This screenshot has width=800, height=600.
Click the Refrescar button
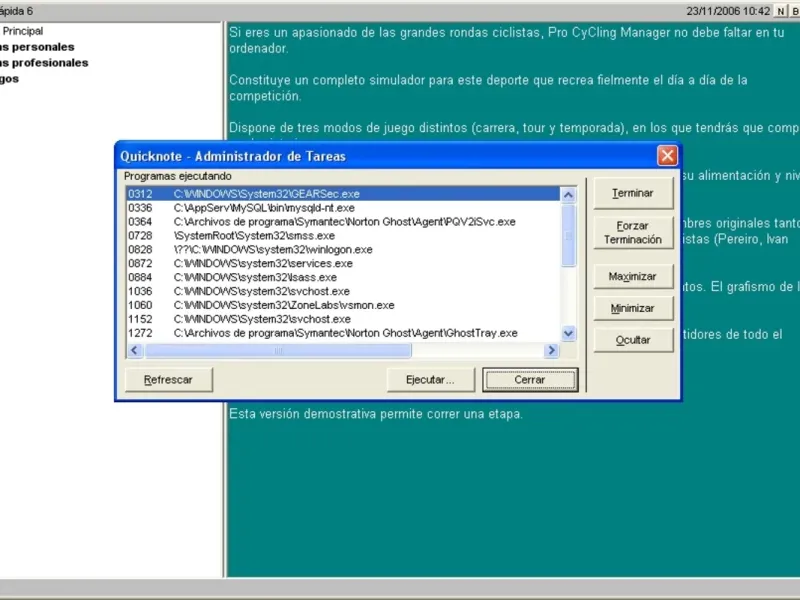tap(168, 380)
